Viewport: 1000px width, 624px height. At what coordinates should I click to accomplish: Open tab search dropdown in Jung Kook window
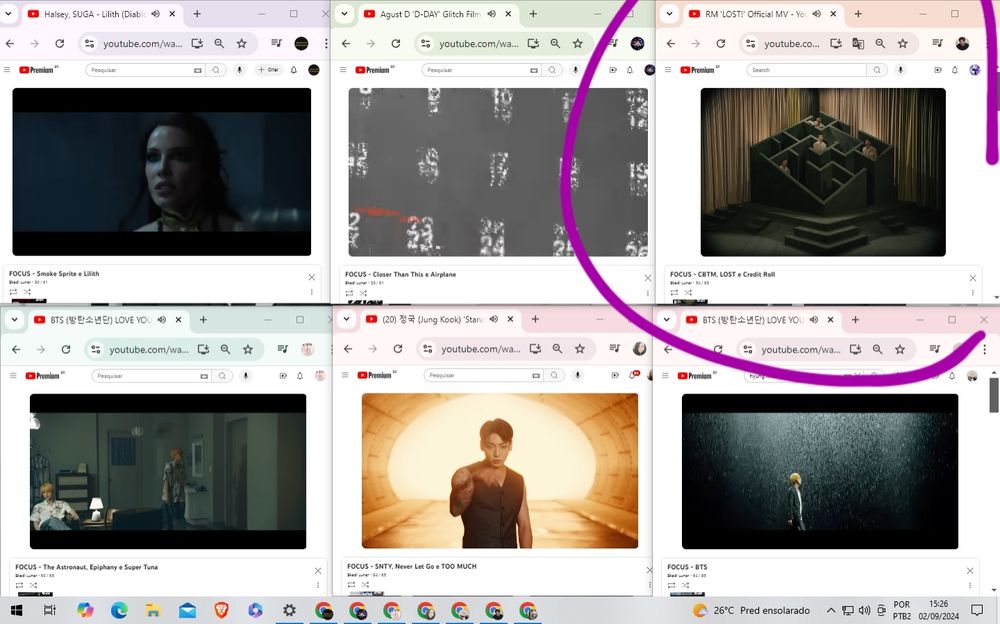point(346,319)
